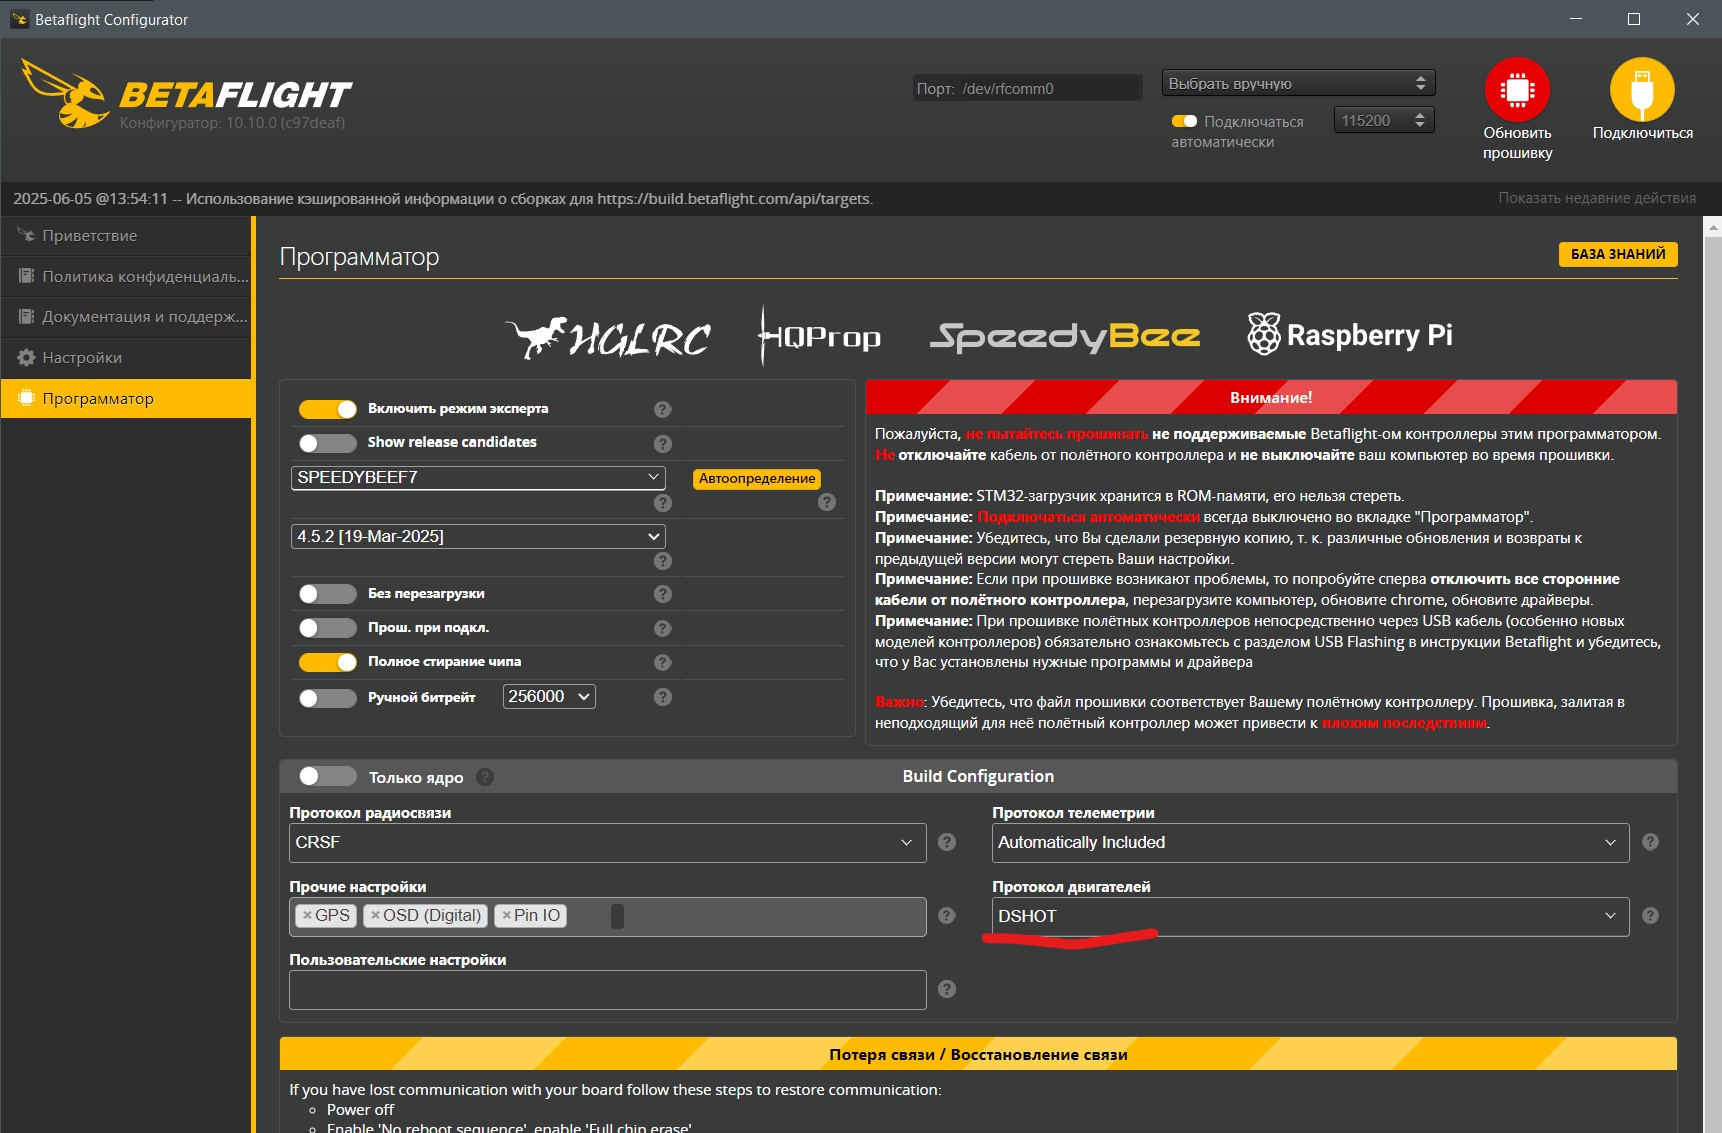
Task: Enable Show release candidates toggle
Action: point(328,443)
